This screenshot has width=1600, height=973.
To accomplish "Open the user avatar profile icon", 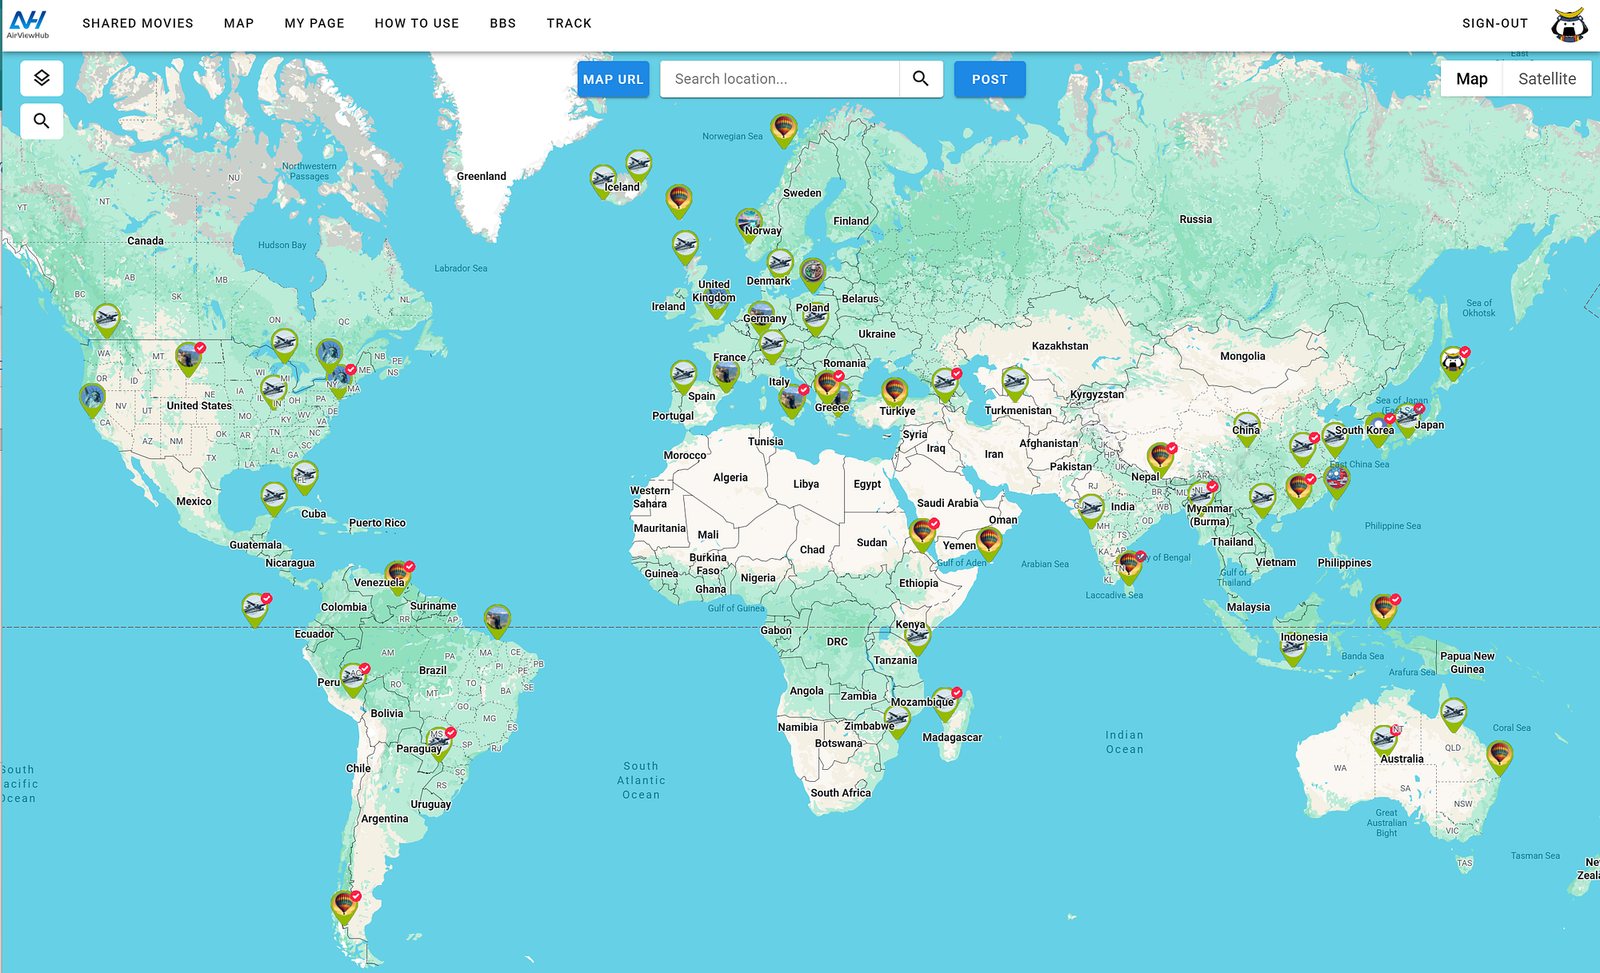I will click(1569, 24).
